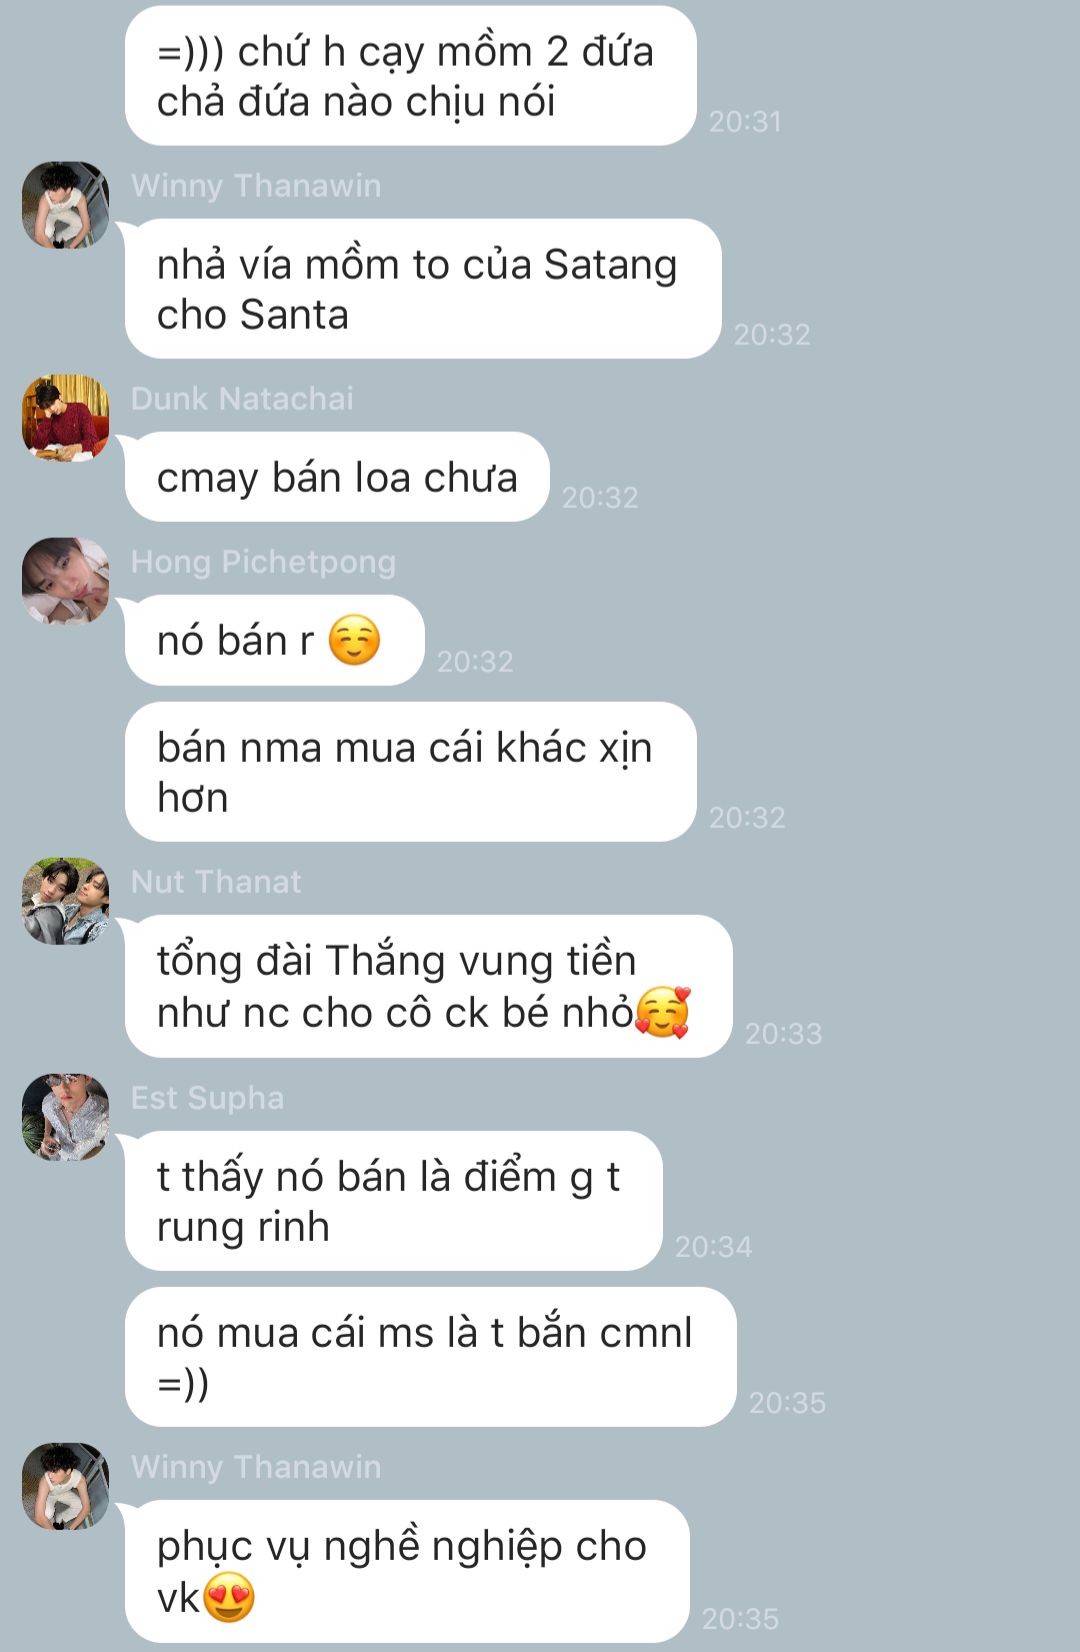The width and height of the screenshot is (1080, 1652).
Task: Select the 'chứ h cạy mồm 2 đứa' message
Action: tap(411, 76)
